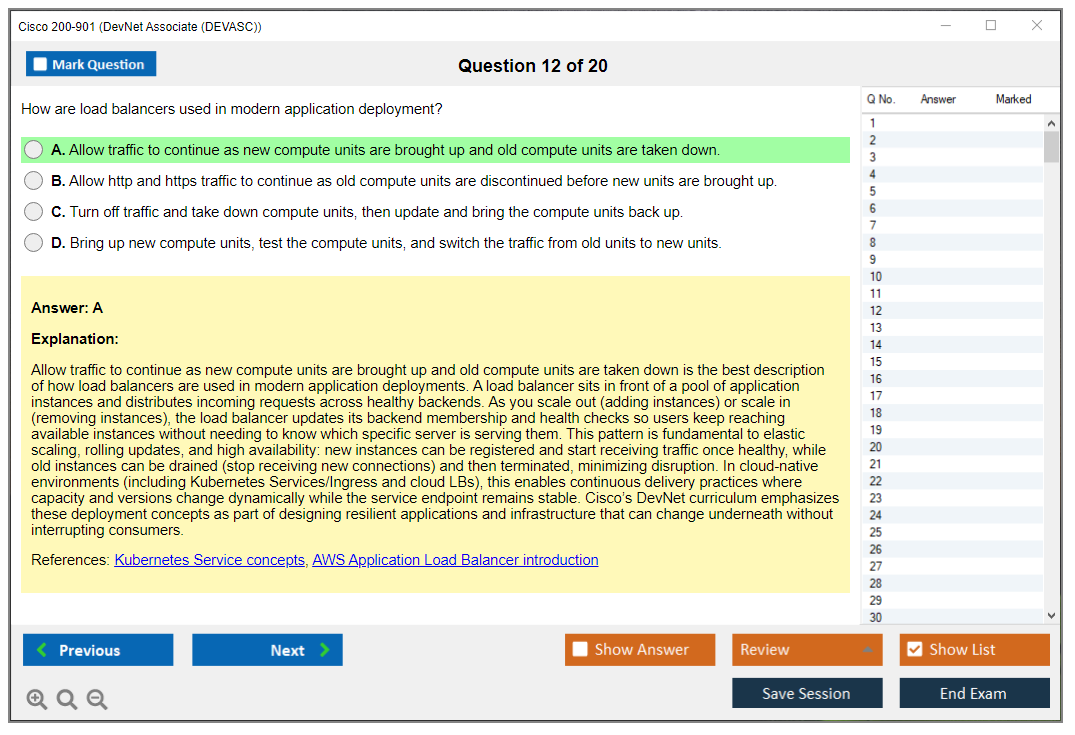Image resolution: width=1075 pixels, height=735 pixels.
Task: Choose answer option B radio button
Action: [x=34, y=181]
